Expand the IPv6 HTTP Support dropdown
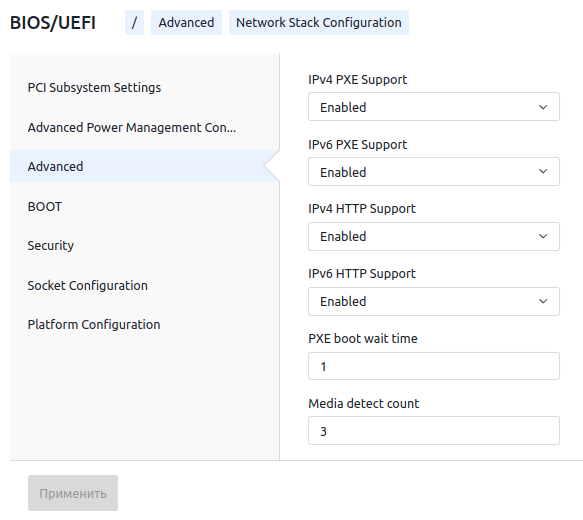This screenshot has height=520, width=583. 434,301
